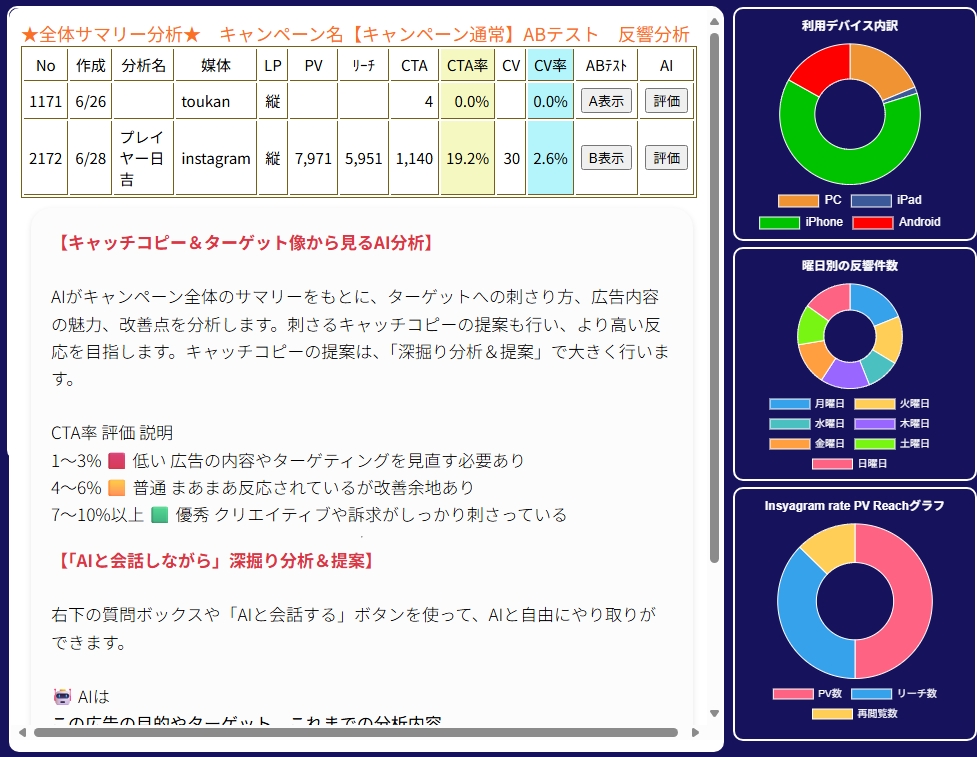Click the 評価 button on row 1171

pos(666,101)
